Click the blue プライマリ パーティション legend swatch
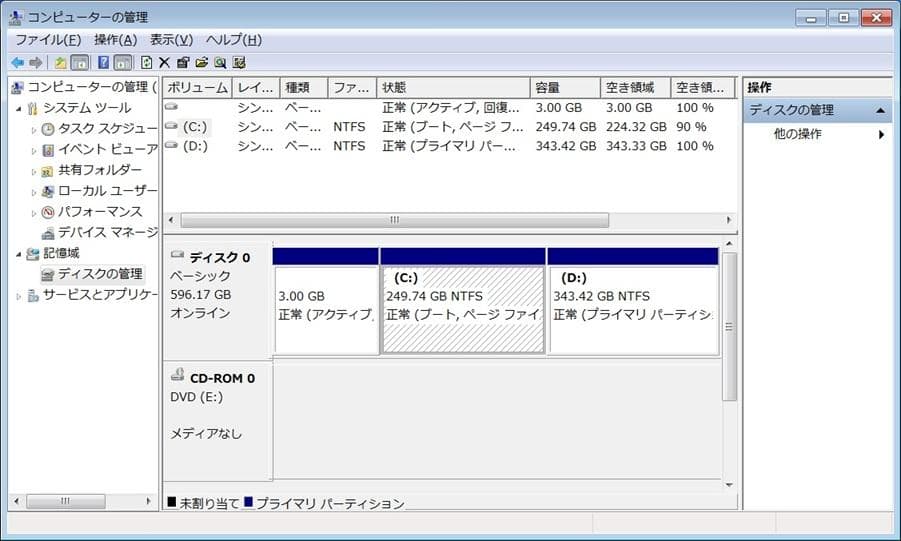 (248, 502)
